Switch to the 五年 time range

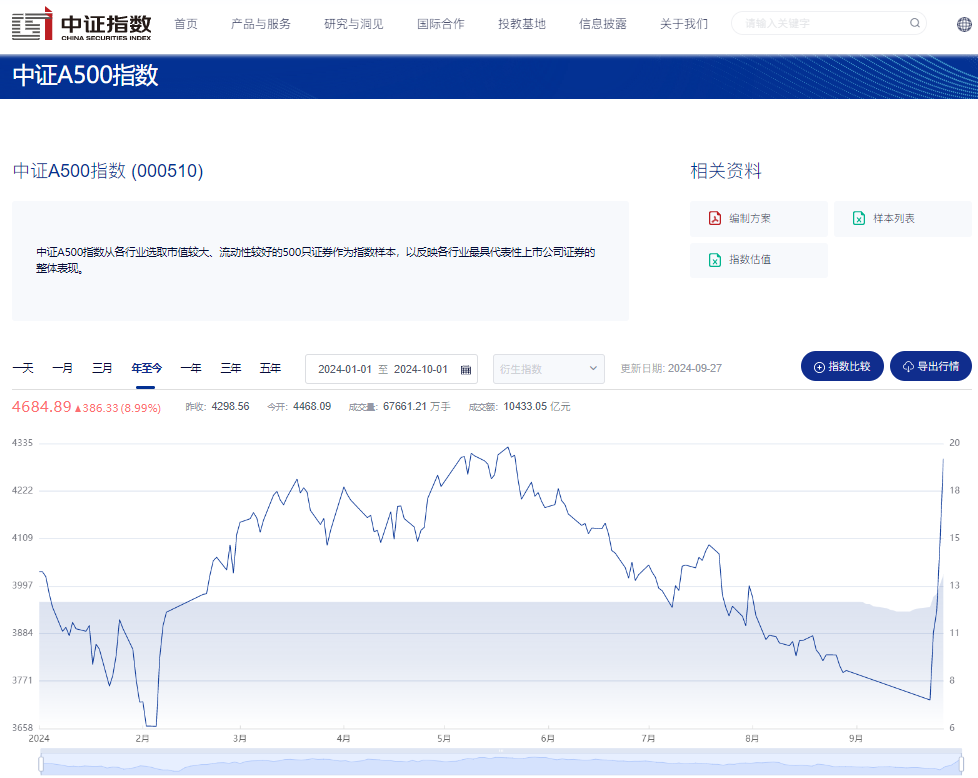(x=270, y=368)
